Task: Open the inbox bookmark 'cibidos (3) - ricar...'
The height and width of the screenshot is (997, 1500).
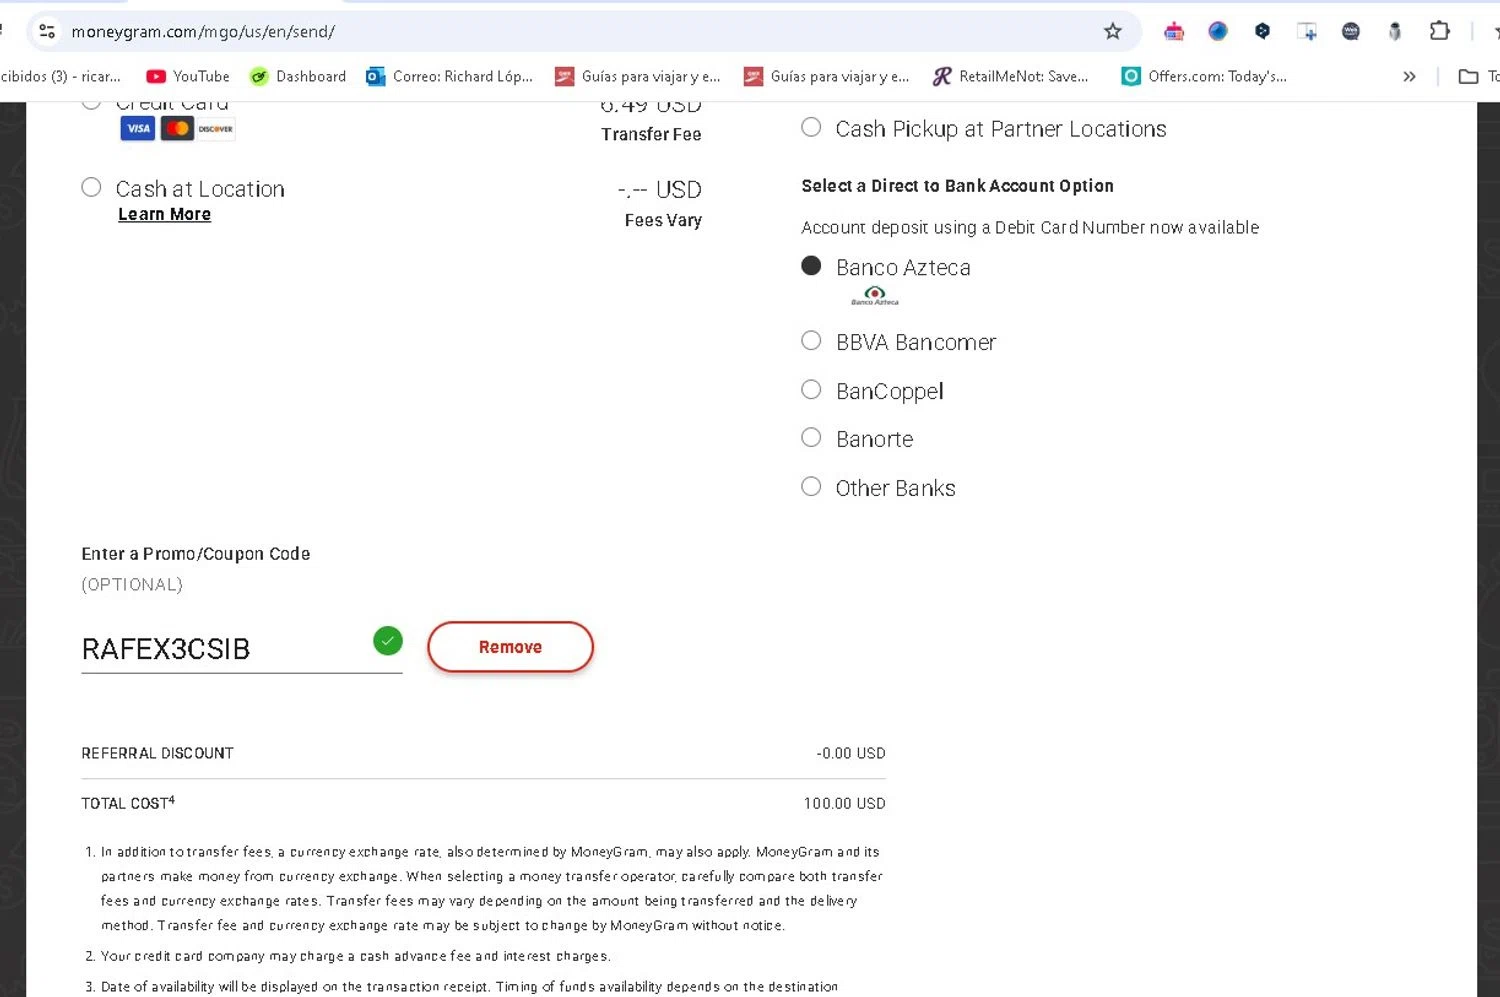Action: (x=60, y=76)
